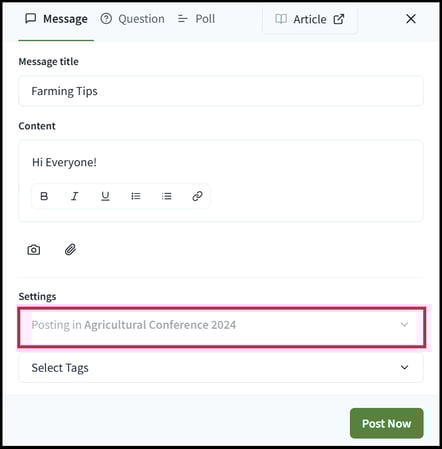Open the Article option
This screenshot has height=449, width=442.
(310, 19)
